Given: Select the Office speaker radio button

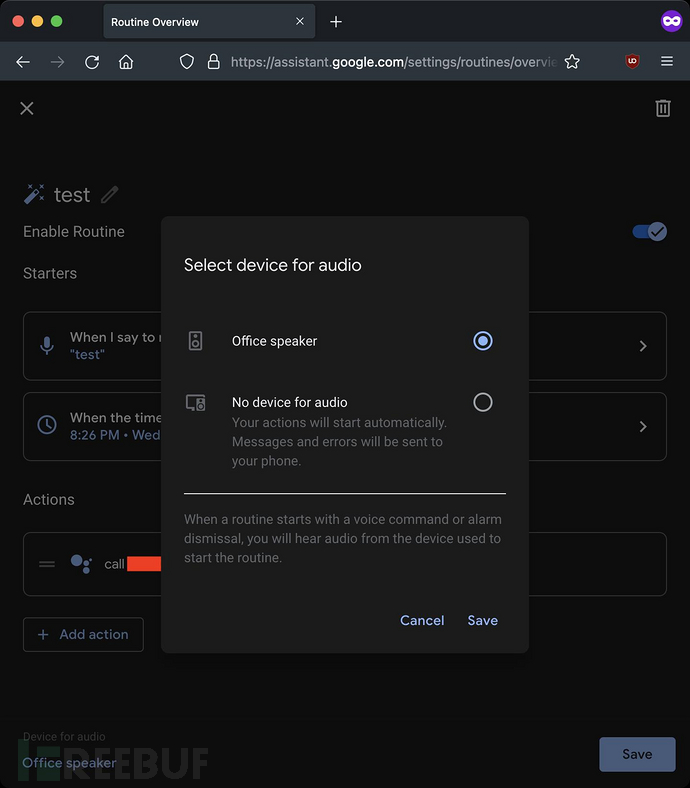Looking at the screenshot, I should (x=483, y=341).
